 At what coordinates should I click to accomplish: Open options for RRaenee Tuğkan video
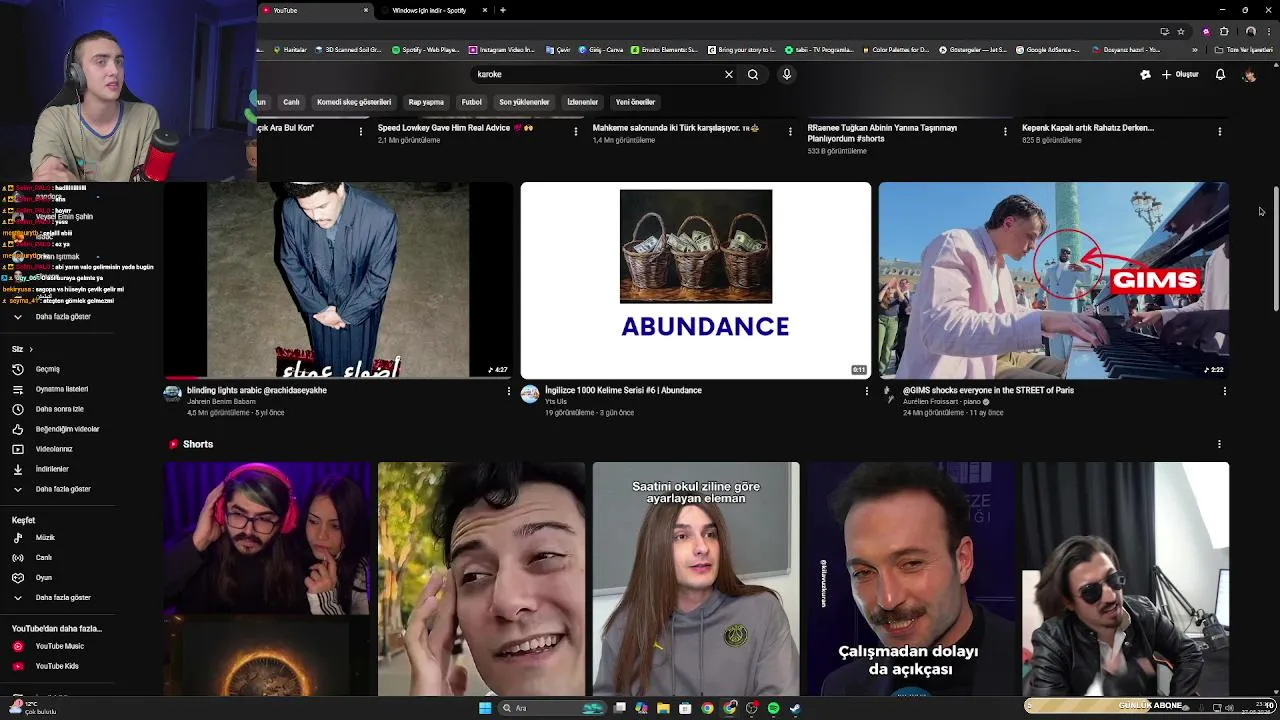(1005, 131)
